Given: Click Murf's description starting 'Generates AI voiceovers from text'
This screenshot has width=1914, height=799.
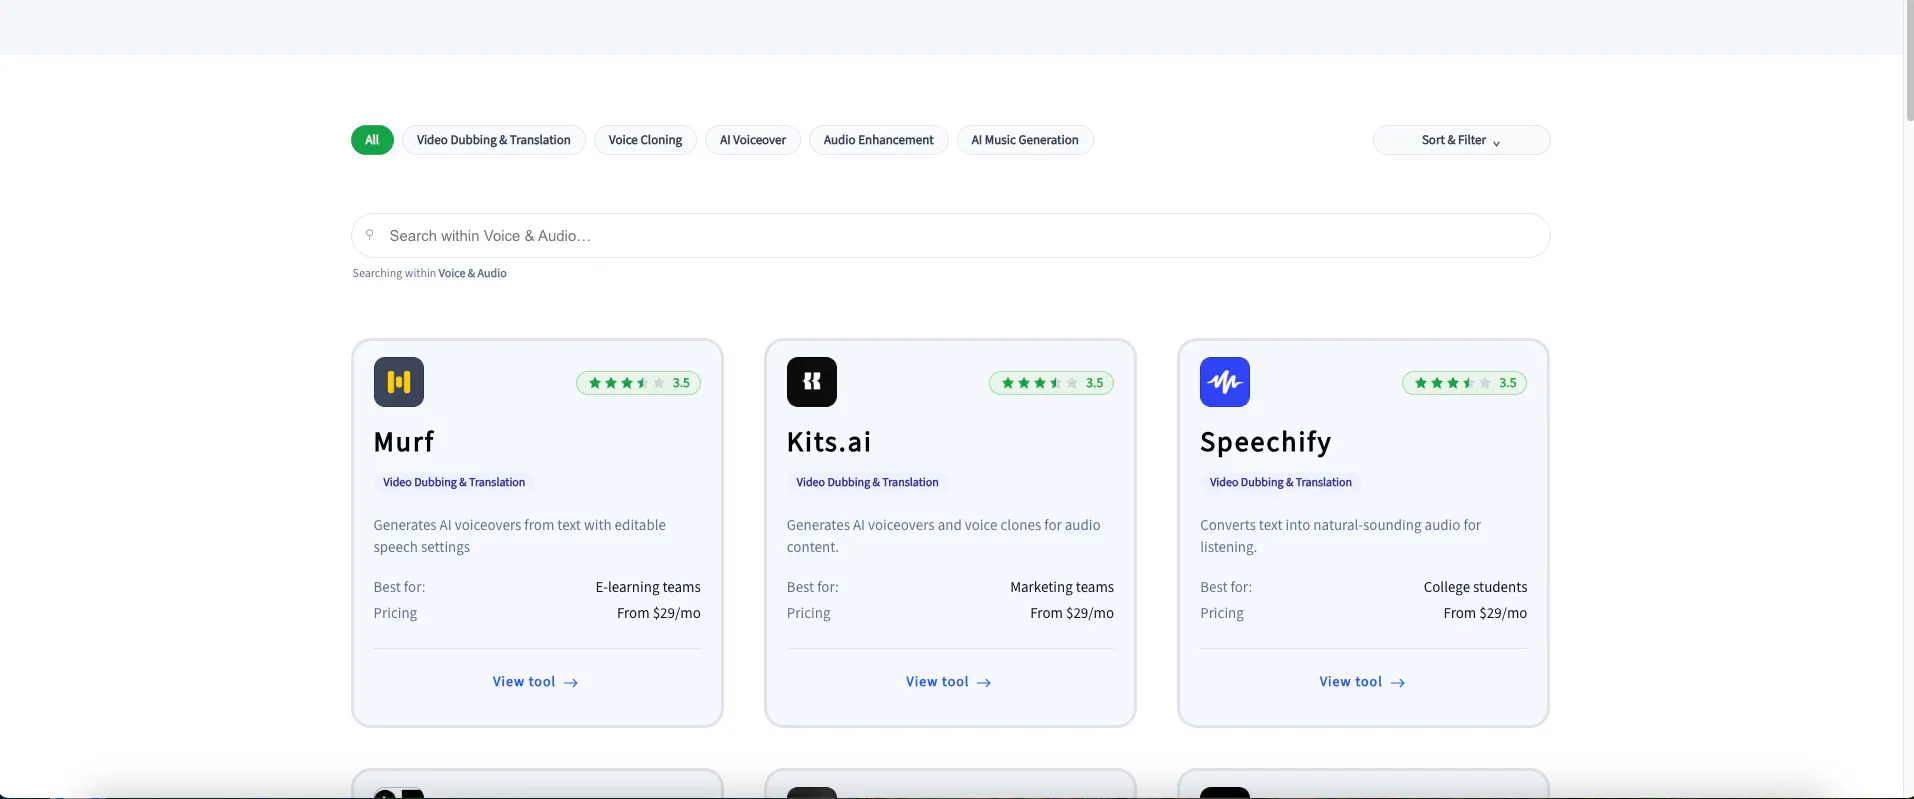Looking at the screenshot, I should [x=520, y=536].
